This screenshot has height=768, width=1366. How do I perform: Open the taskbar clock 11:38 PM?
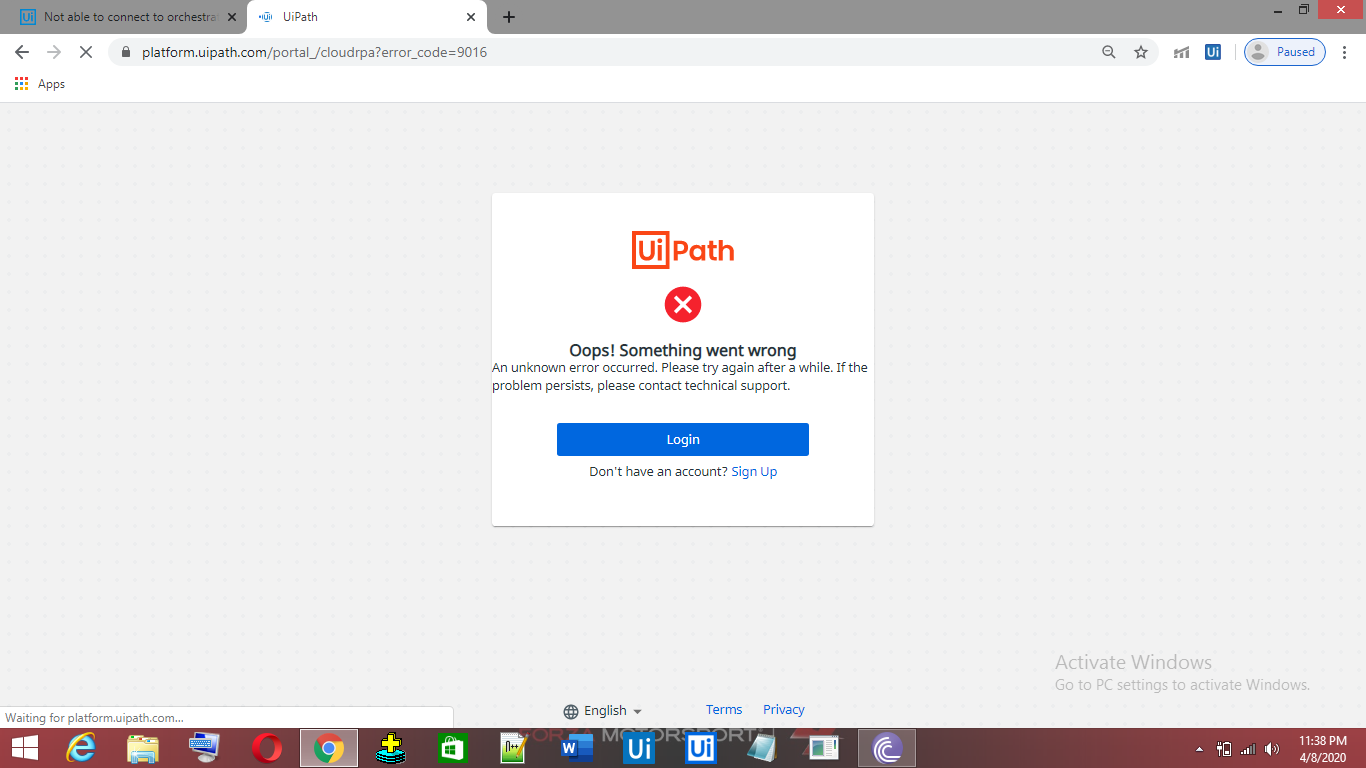[1323, 749]
